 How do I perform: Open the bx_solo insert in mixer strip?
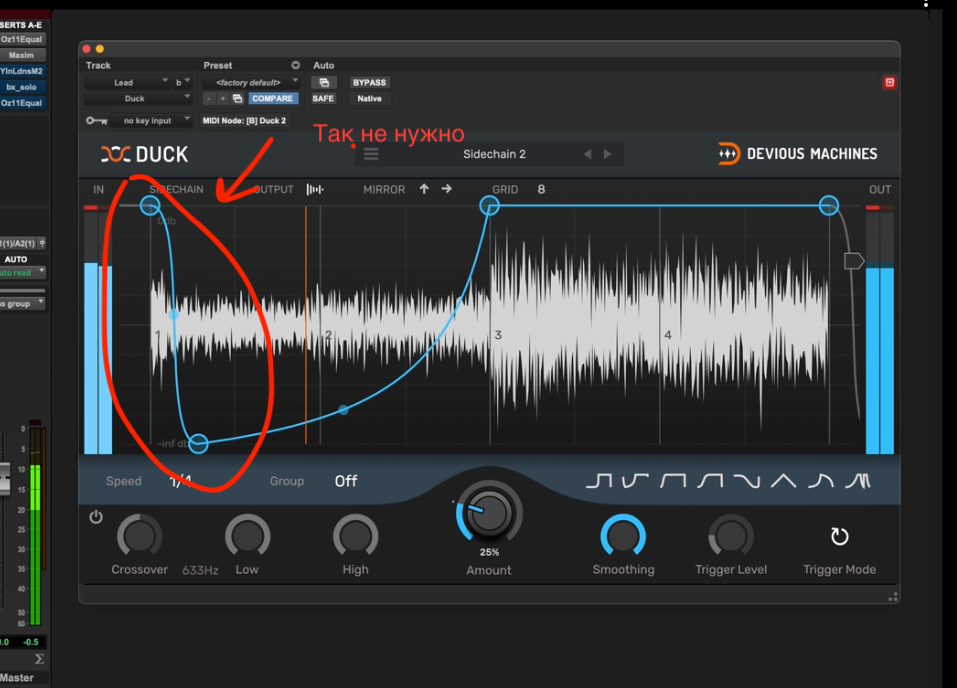tap(23, 87)
